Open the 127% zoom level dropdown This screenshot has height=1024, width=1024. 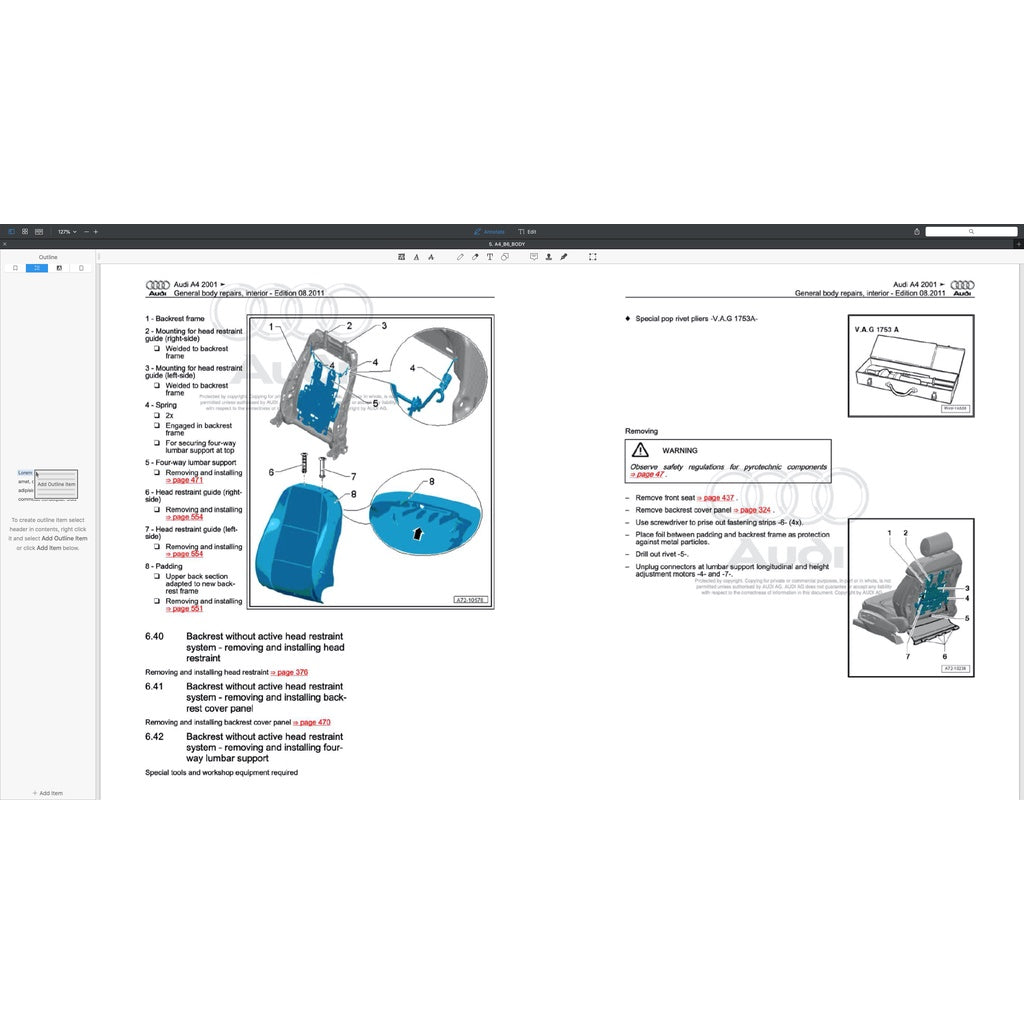[x=66, y=231]
